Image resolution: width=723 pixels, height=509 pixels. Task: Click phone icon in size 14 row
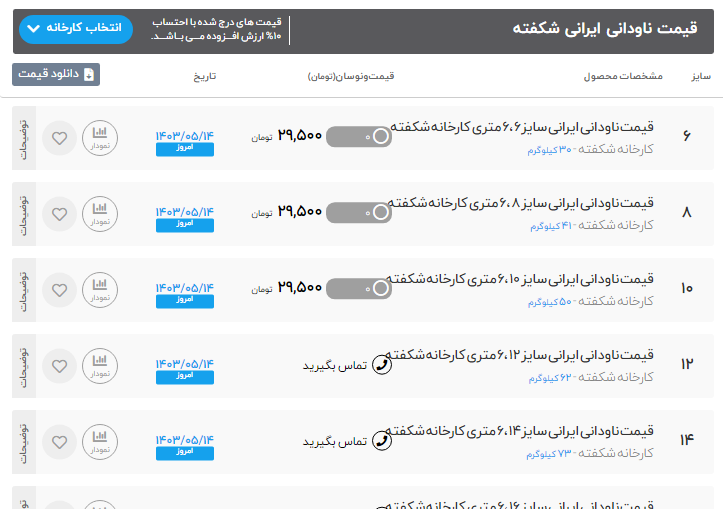point(381,441)
